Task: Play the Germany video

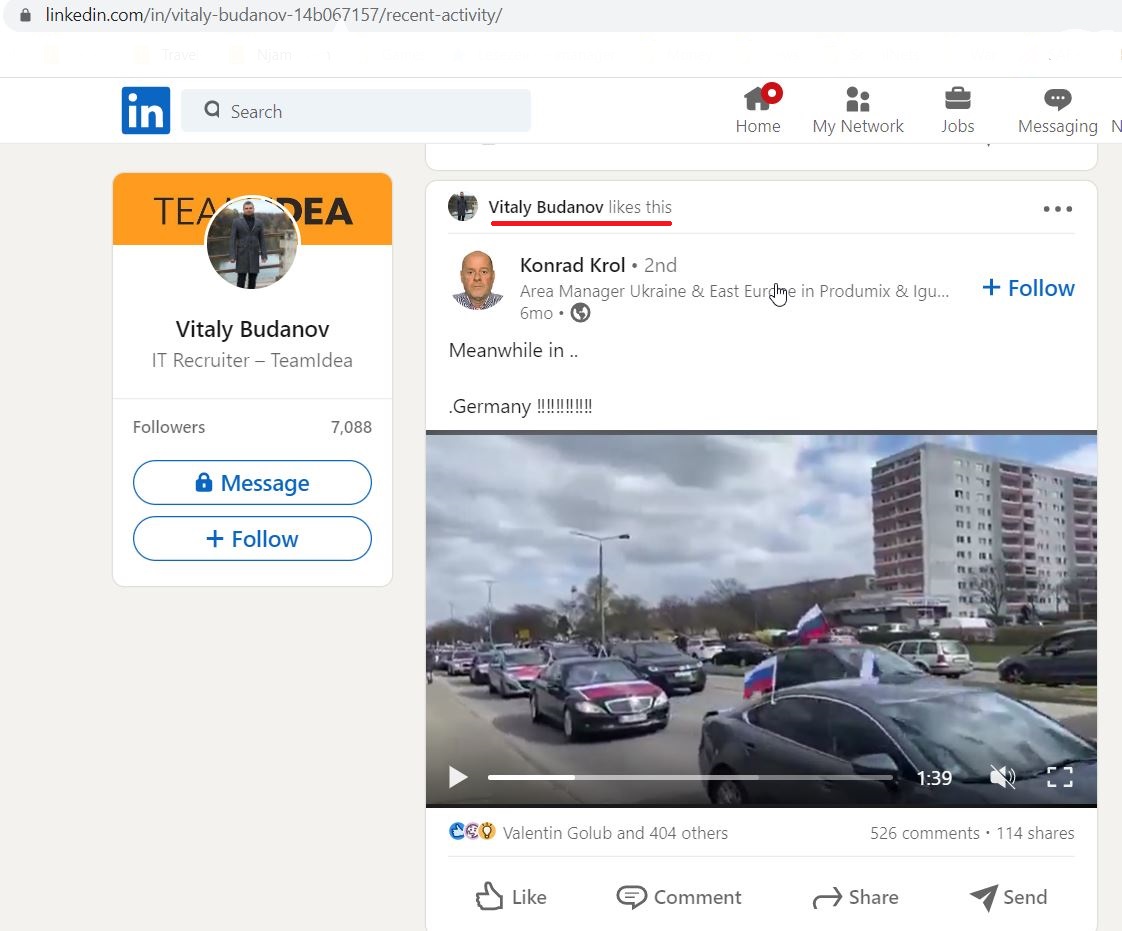Action: pos(458,776)
